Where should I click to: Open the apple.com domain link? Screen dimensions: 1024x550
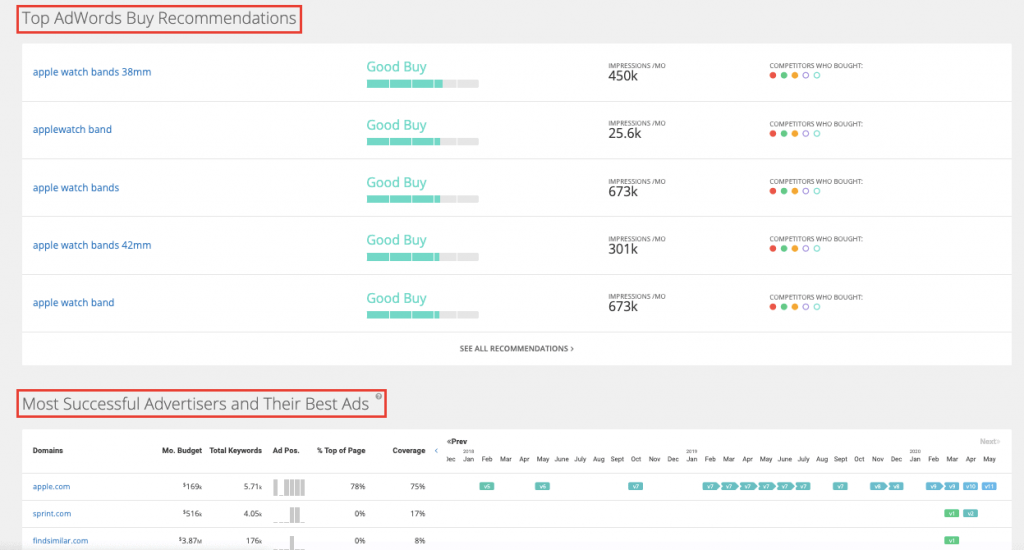pyautogui.click(x=51, y=487)
